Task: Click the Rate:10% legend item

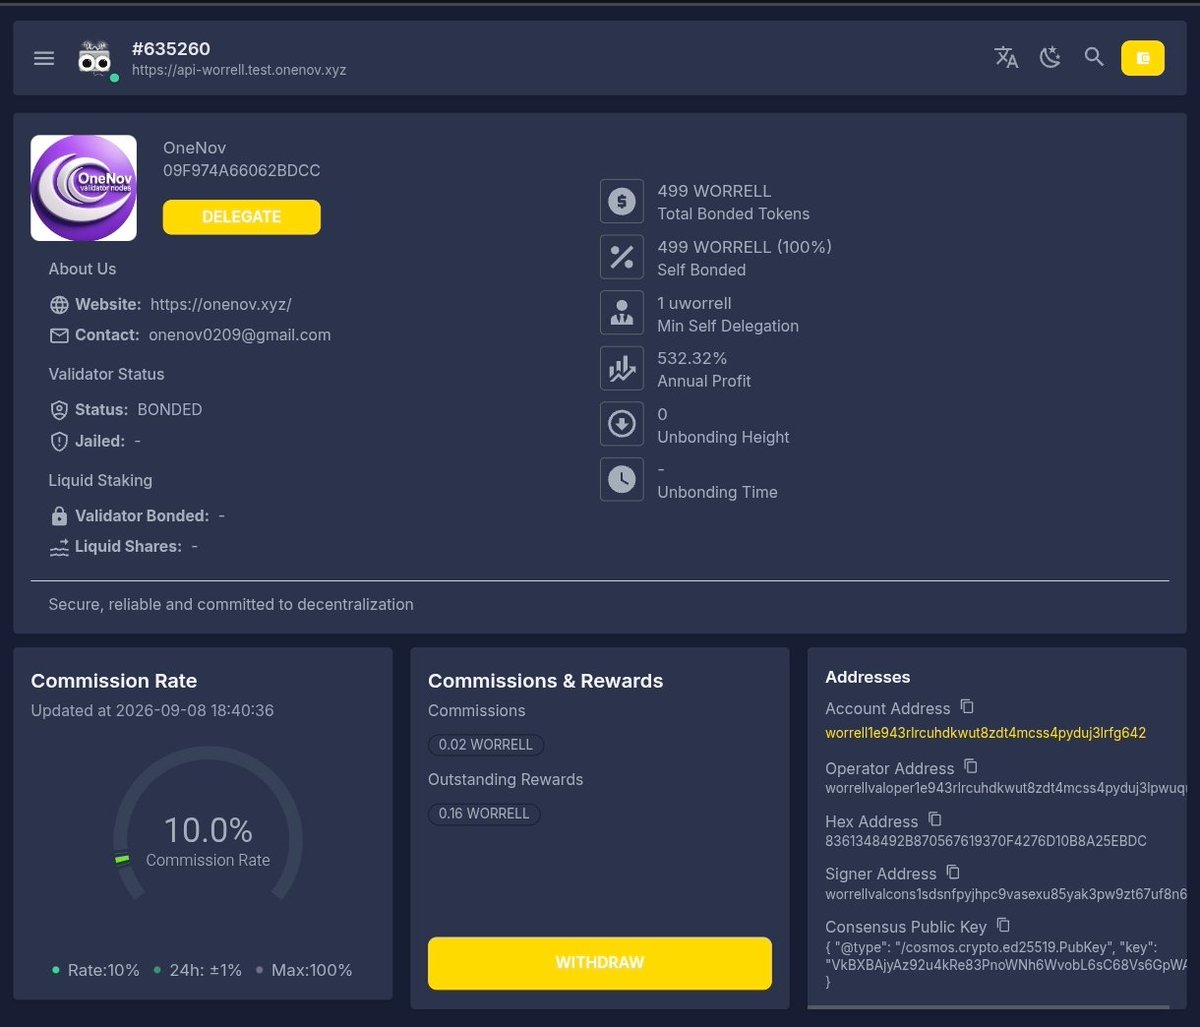Action: click(96, 970)
